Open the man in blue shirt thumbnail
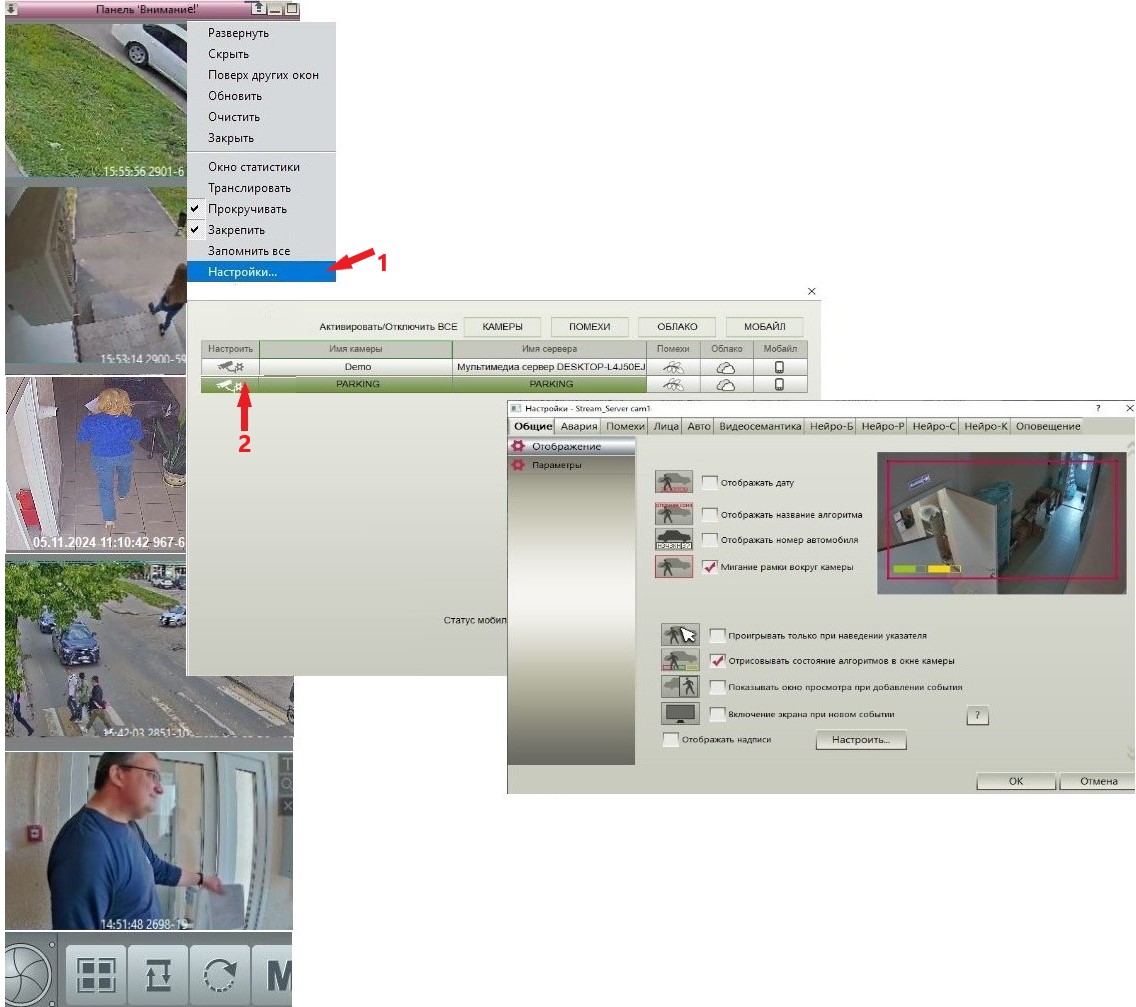 coord(149,841)
